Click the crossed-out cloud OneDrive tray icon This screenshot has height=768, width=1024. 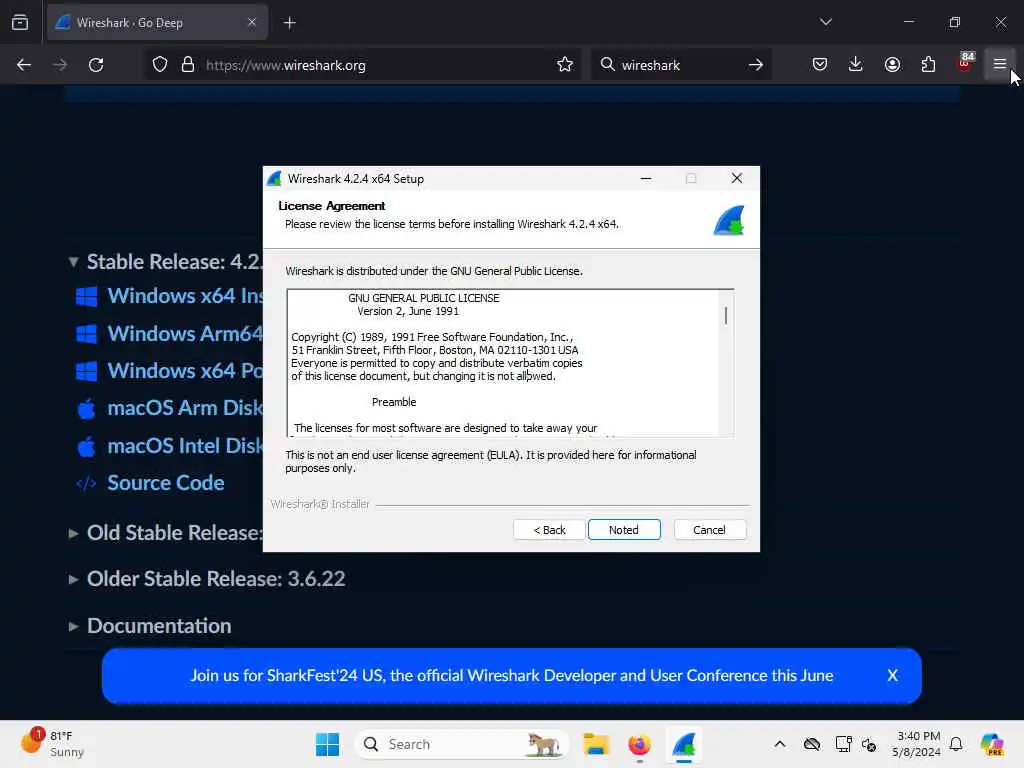pos(812,744)
